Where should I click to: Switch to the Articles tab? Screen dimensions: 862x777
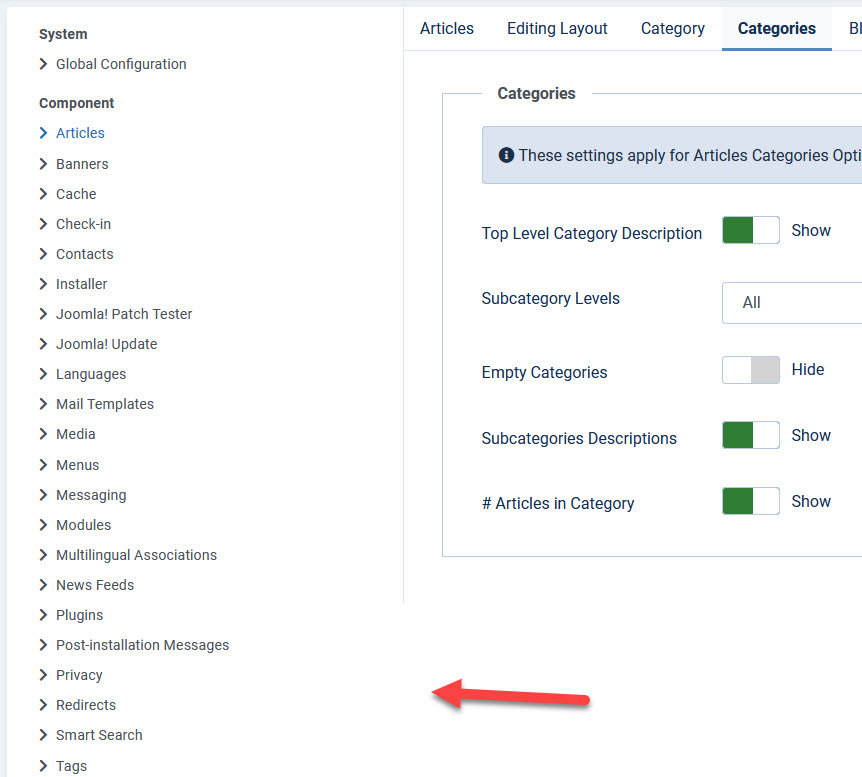pos(447,29)
